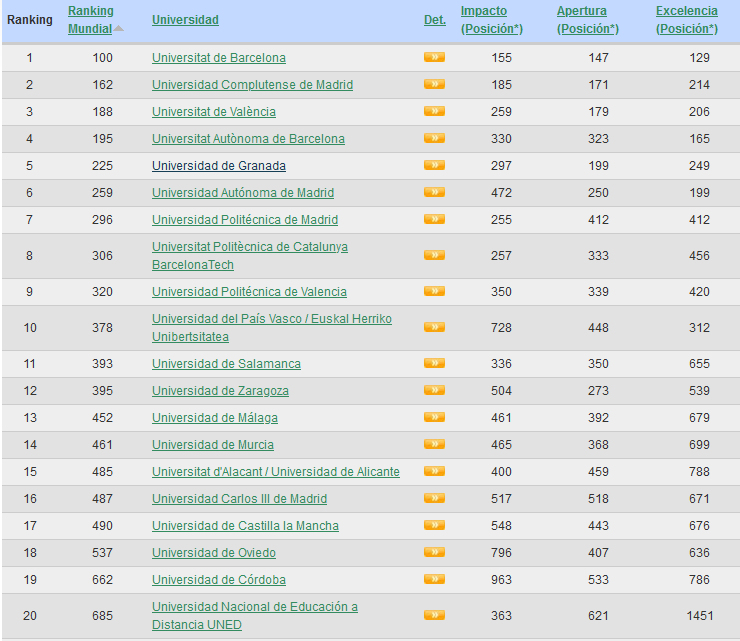Open Universidad de Castilla la Mancha link
The height and width of the screenshot is (641, 740).
tap(245, 525)
